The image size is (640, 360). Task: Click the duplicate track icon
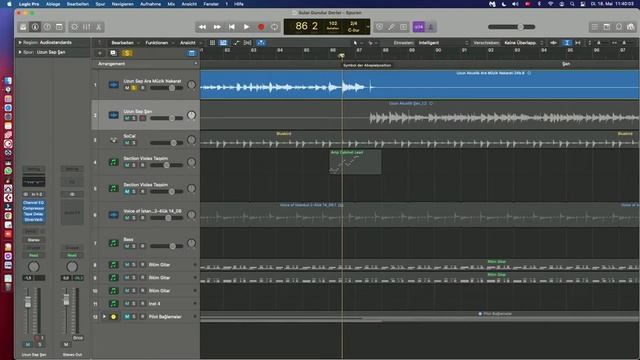(113, 53)
